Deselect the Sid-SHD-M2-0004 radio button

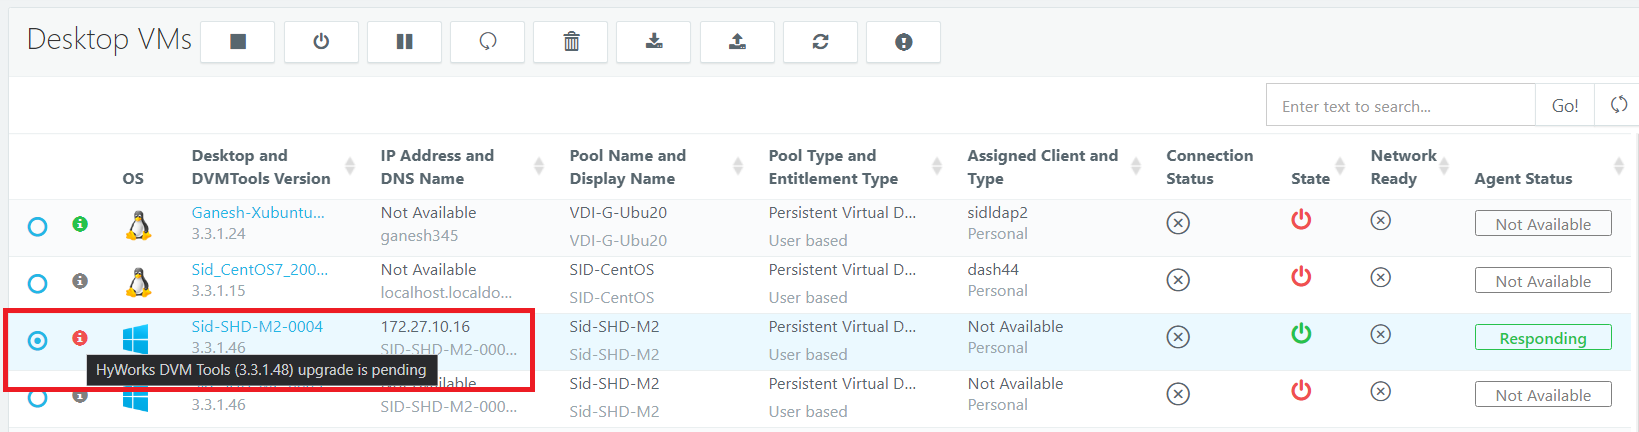point(37,340)
